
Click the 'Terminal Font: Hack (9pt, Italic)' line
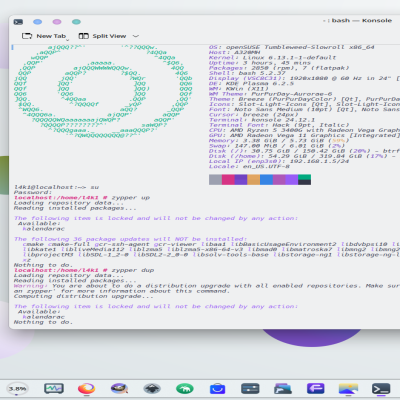(279, 125)
